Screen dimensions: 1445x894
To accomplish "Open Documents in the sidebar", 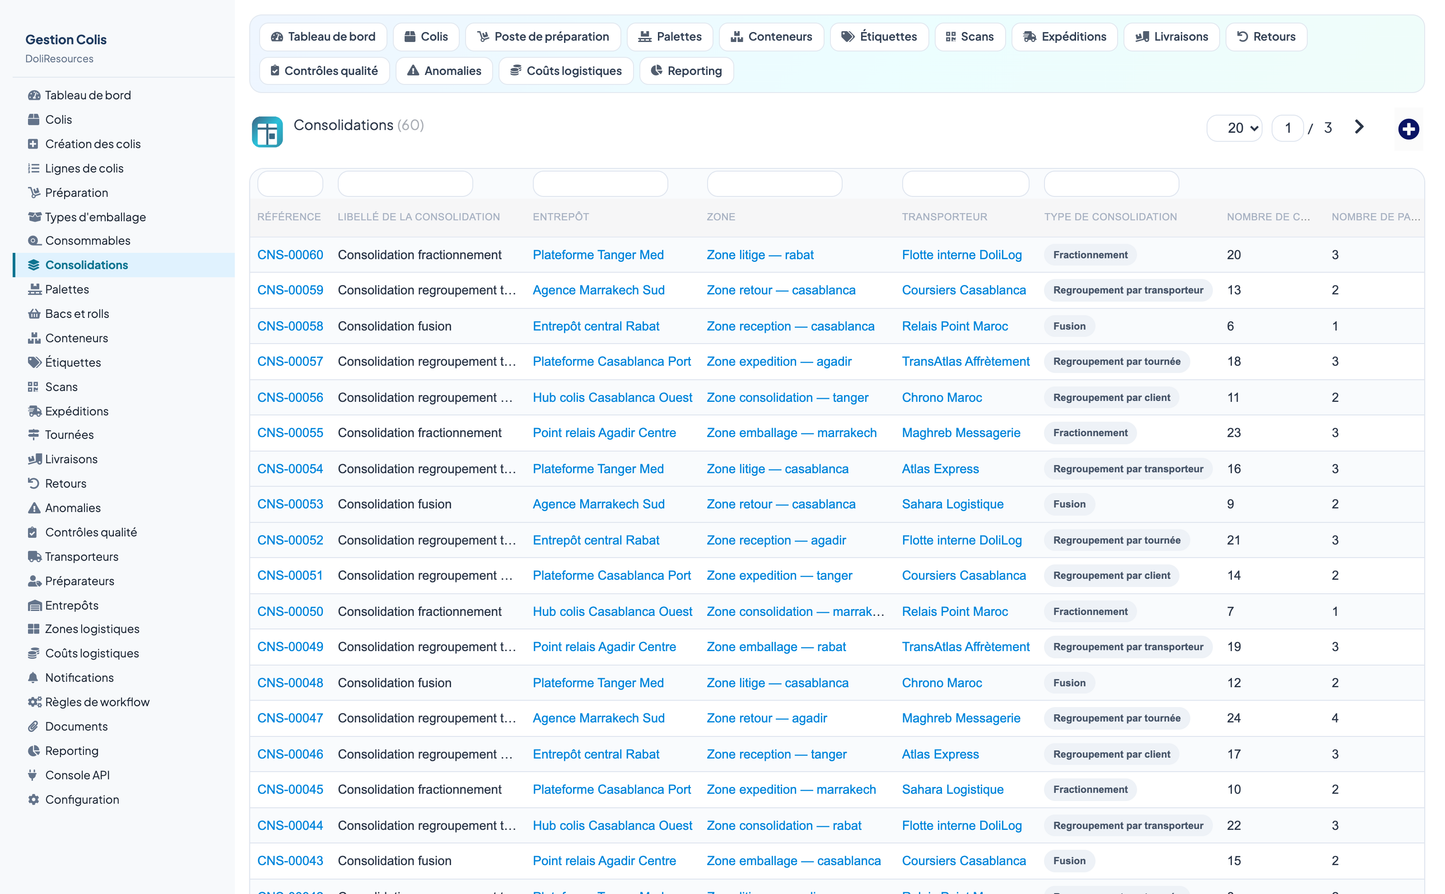I will (76, 727).
